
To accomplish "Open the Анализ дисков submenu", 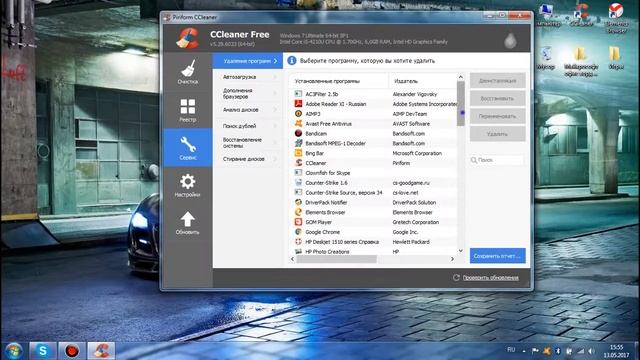I will coord(248,110).
